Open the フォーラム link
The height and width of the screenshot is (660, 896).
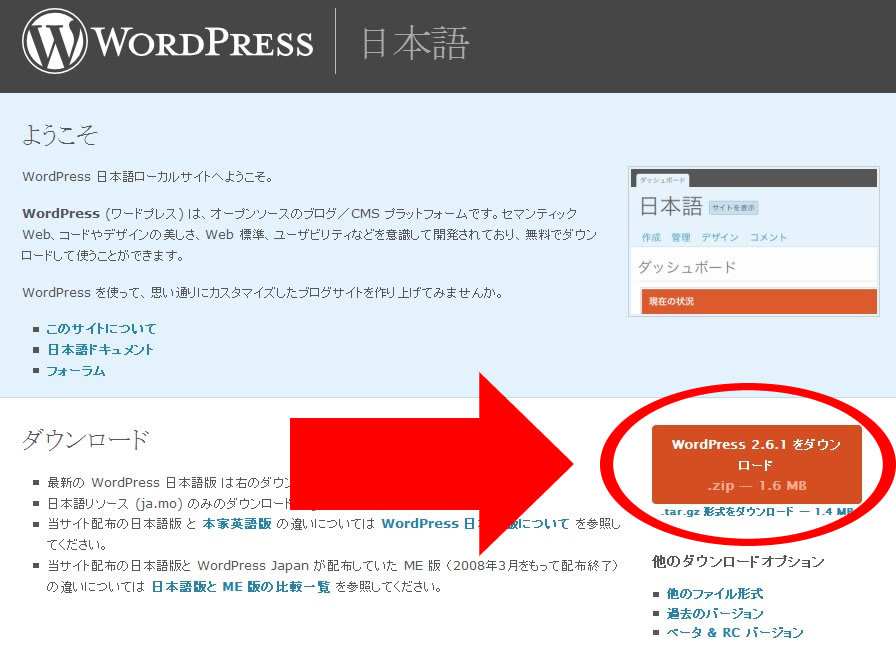point(75,371)
